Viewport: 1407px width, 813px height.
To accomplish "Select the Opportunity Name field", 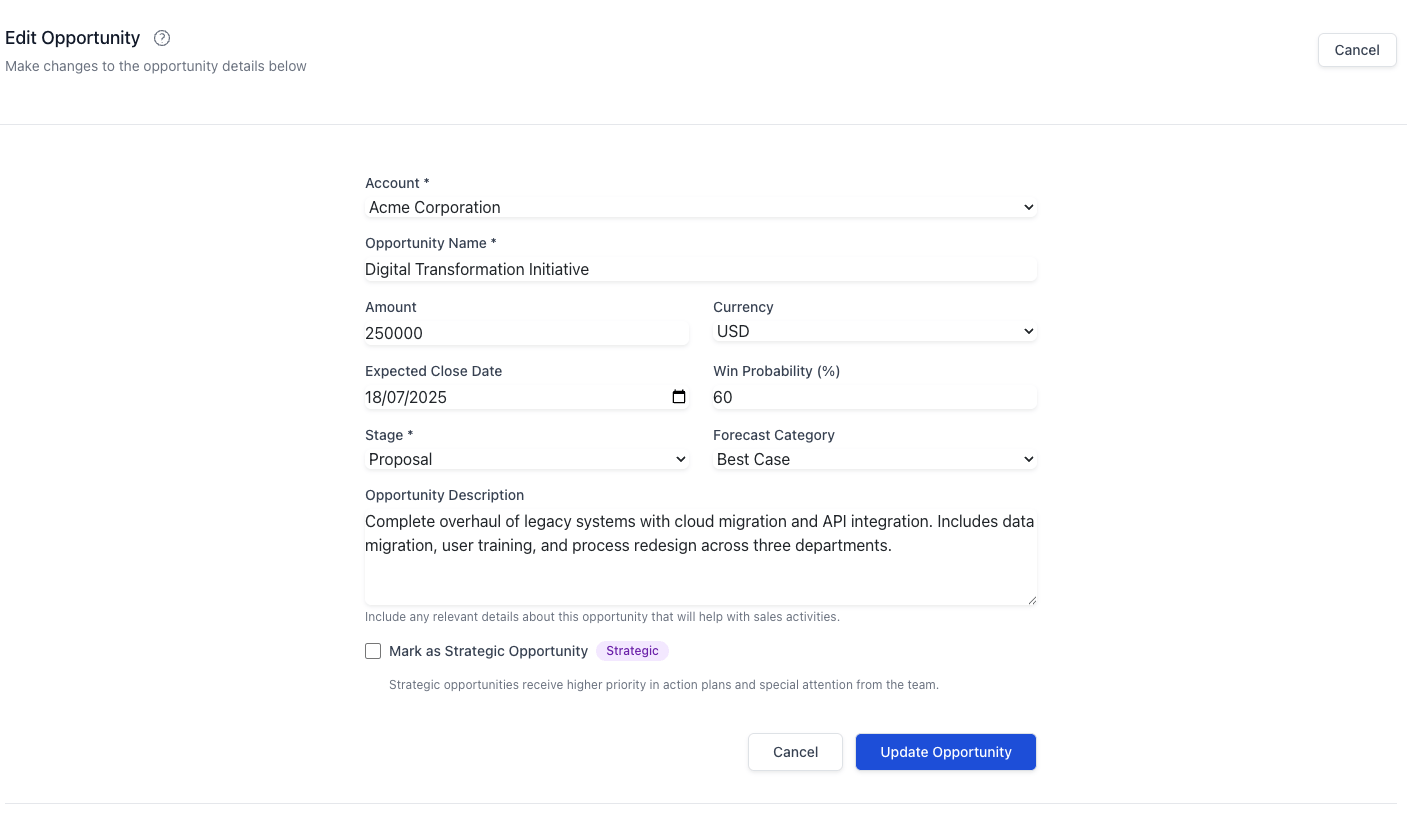I will pos(700,269).
